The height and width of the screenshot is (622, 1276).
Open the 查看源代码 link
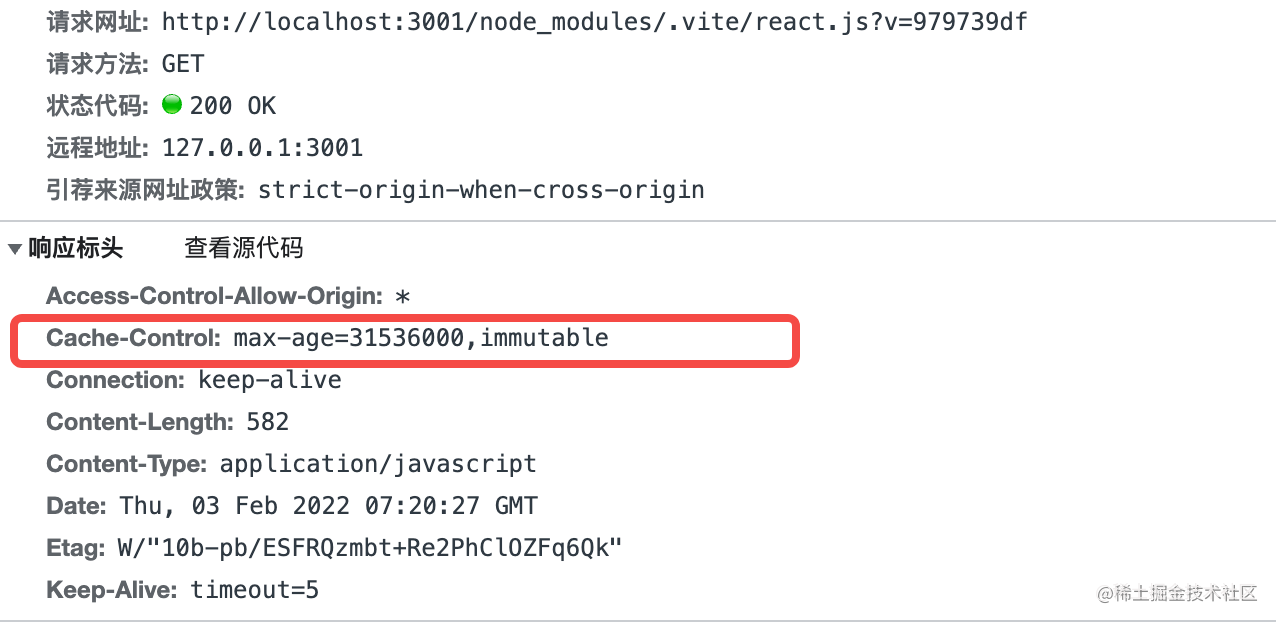click(x=243, y=248)
